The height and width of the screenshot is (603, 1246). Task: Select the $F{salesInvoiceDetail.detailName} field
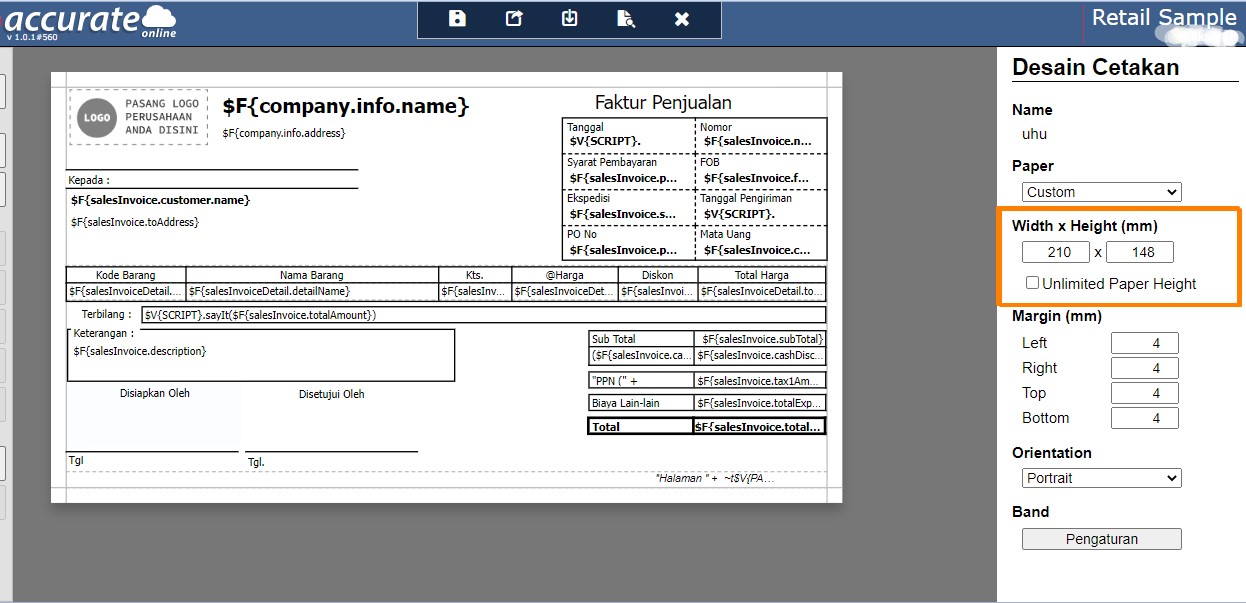tap(312, 292)
